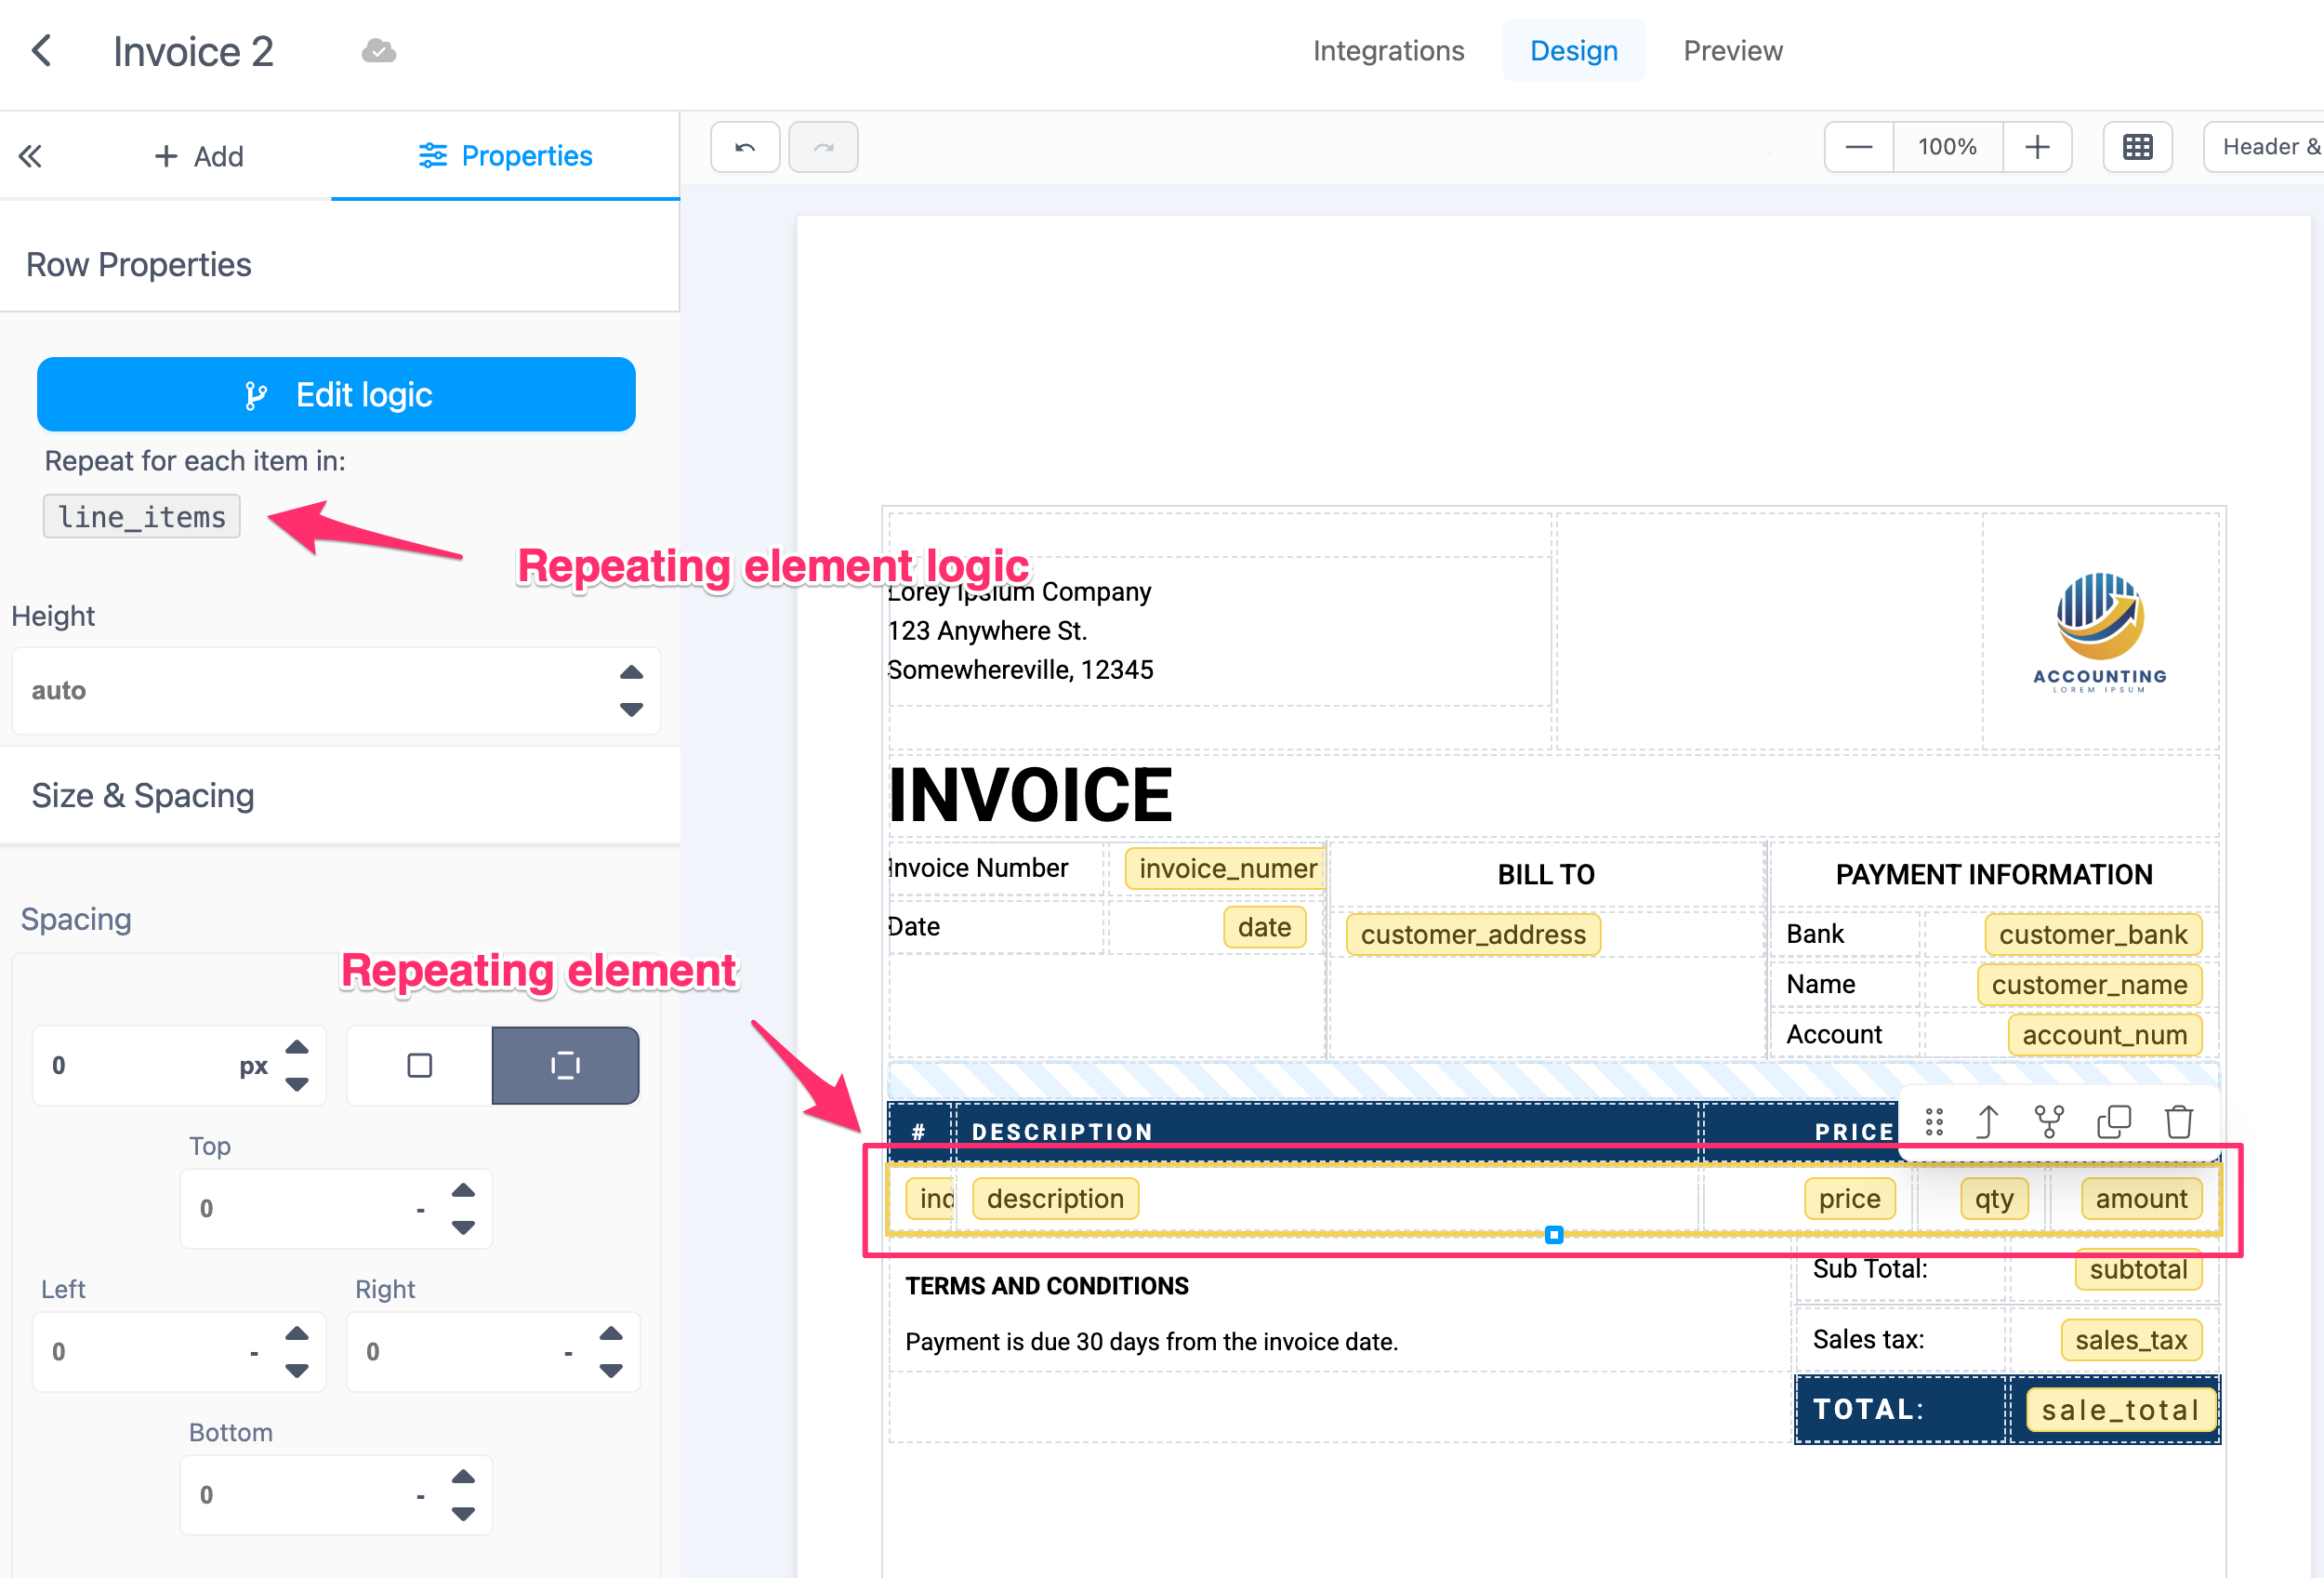Click the back arrow next to Invoice 2
The width and height of the screenshot is (2324, 1578).
41,50
